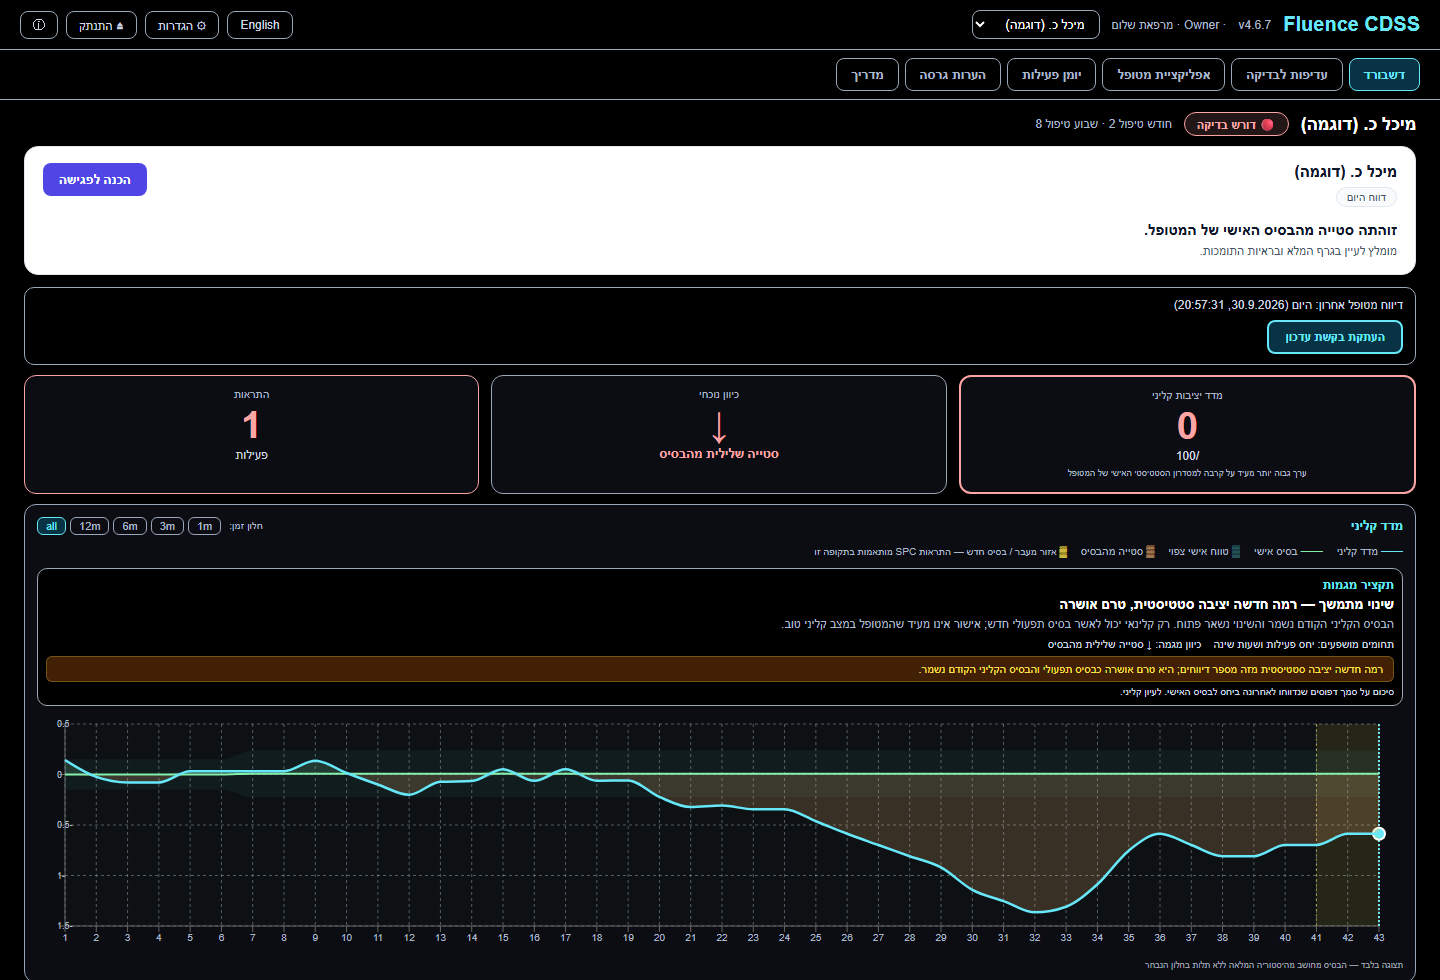Click the חודש טיפול 2 · שבוע טיפול 8 text
Image resolution: width=1440 pixels, height=980 pixels.
pos(1103,124)
